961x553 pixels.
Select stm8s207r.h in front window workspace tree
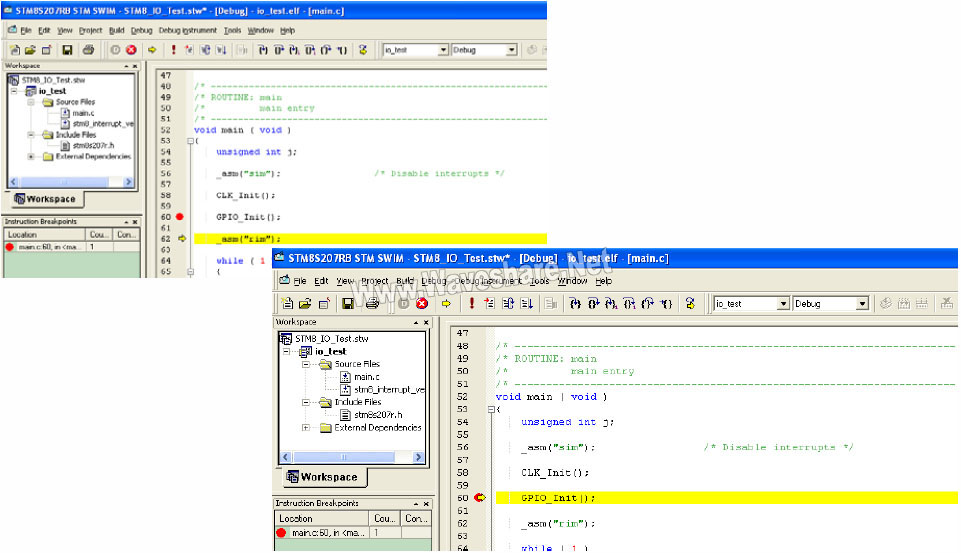click(x=376, y=415)
